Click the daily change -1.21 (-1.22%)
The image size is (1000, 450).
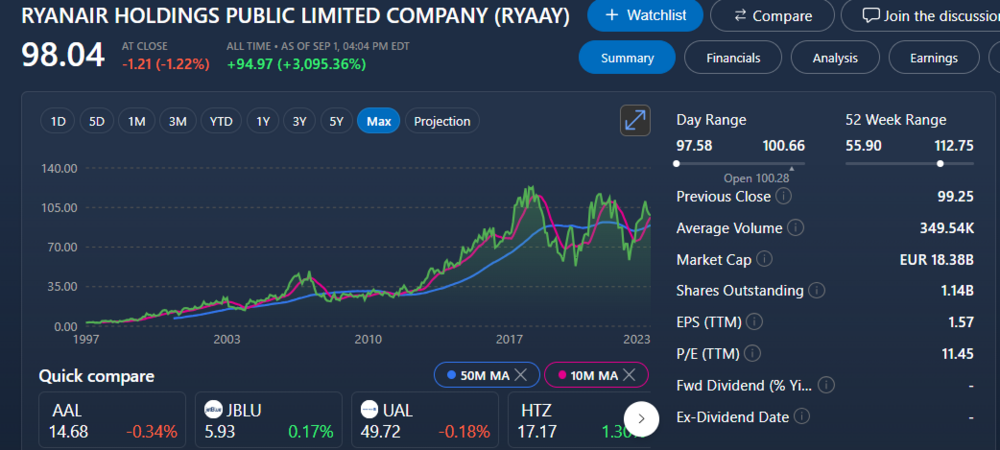click(166, 64)
